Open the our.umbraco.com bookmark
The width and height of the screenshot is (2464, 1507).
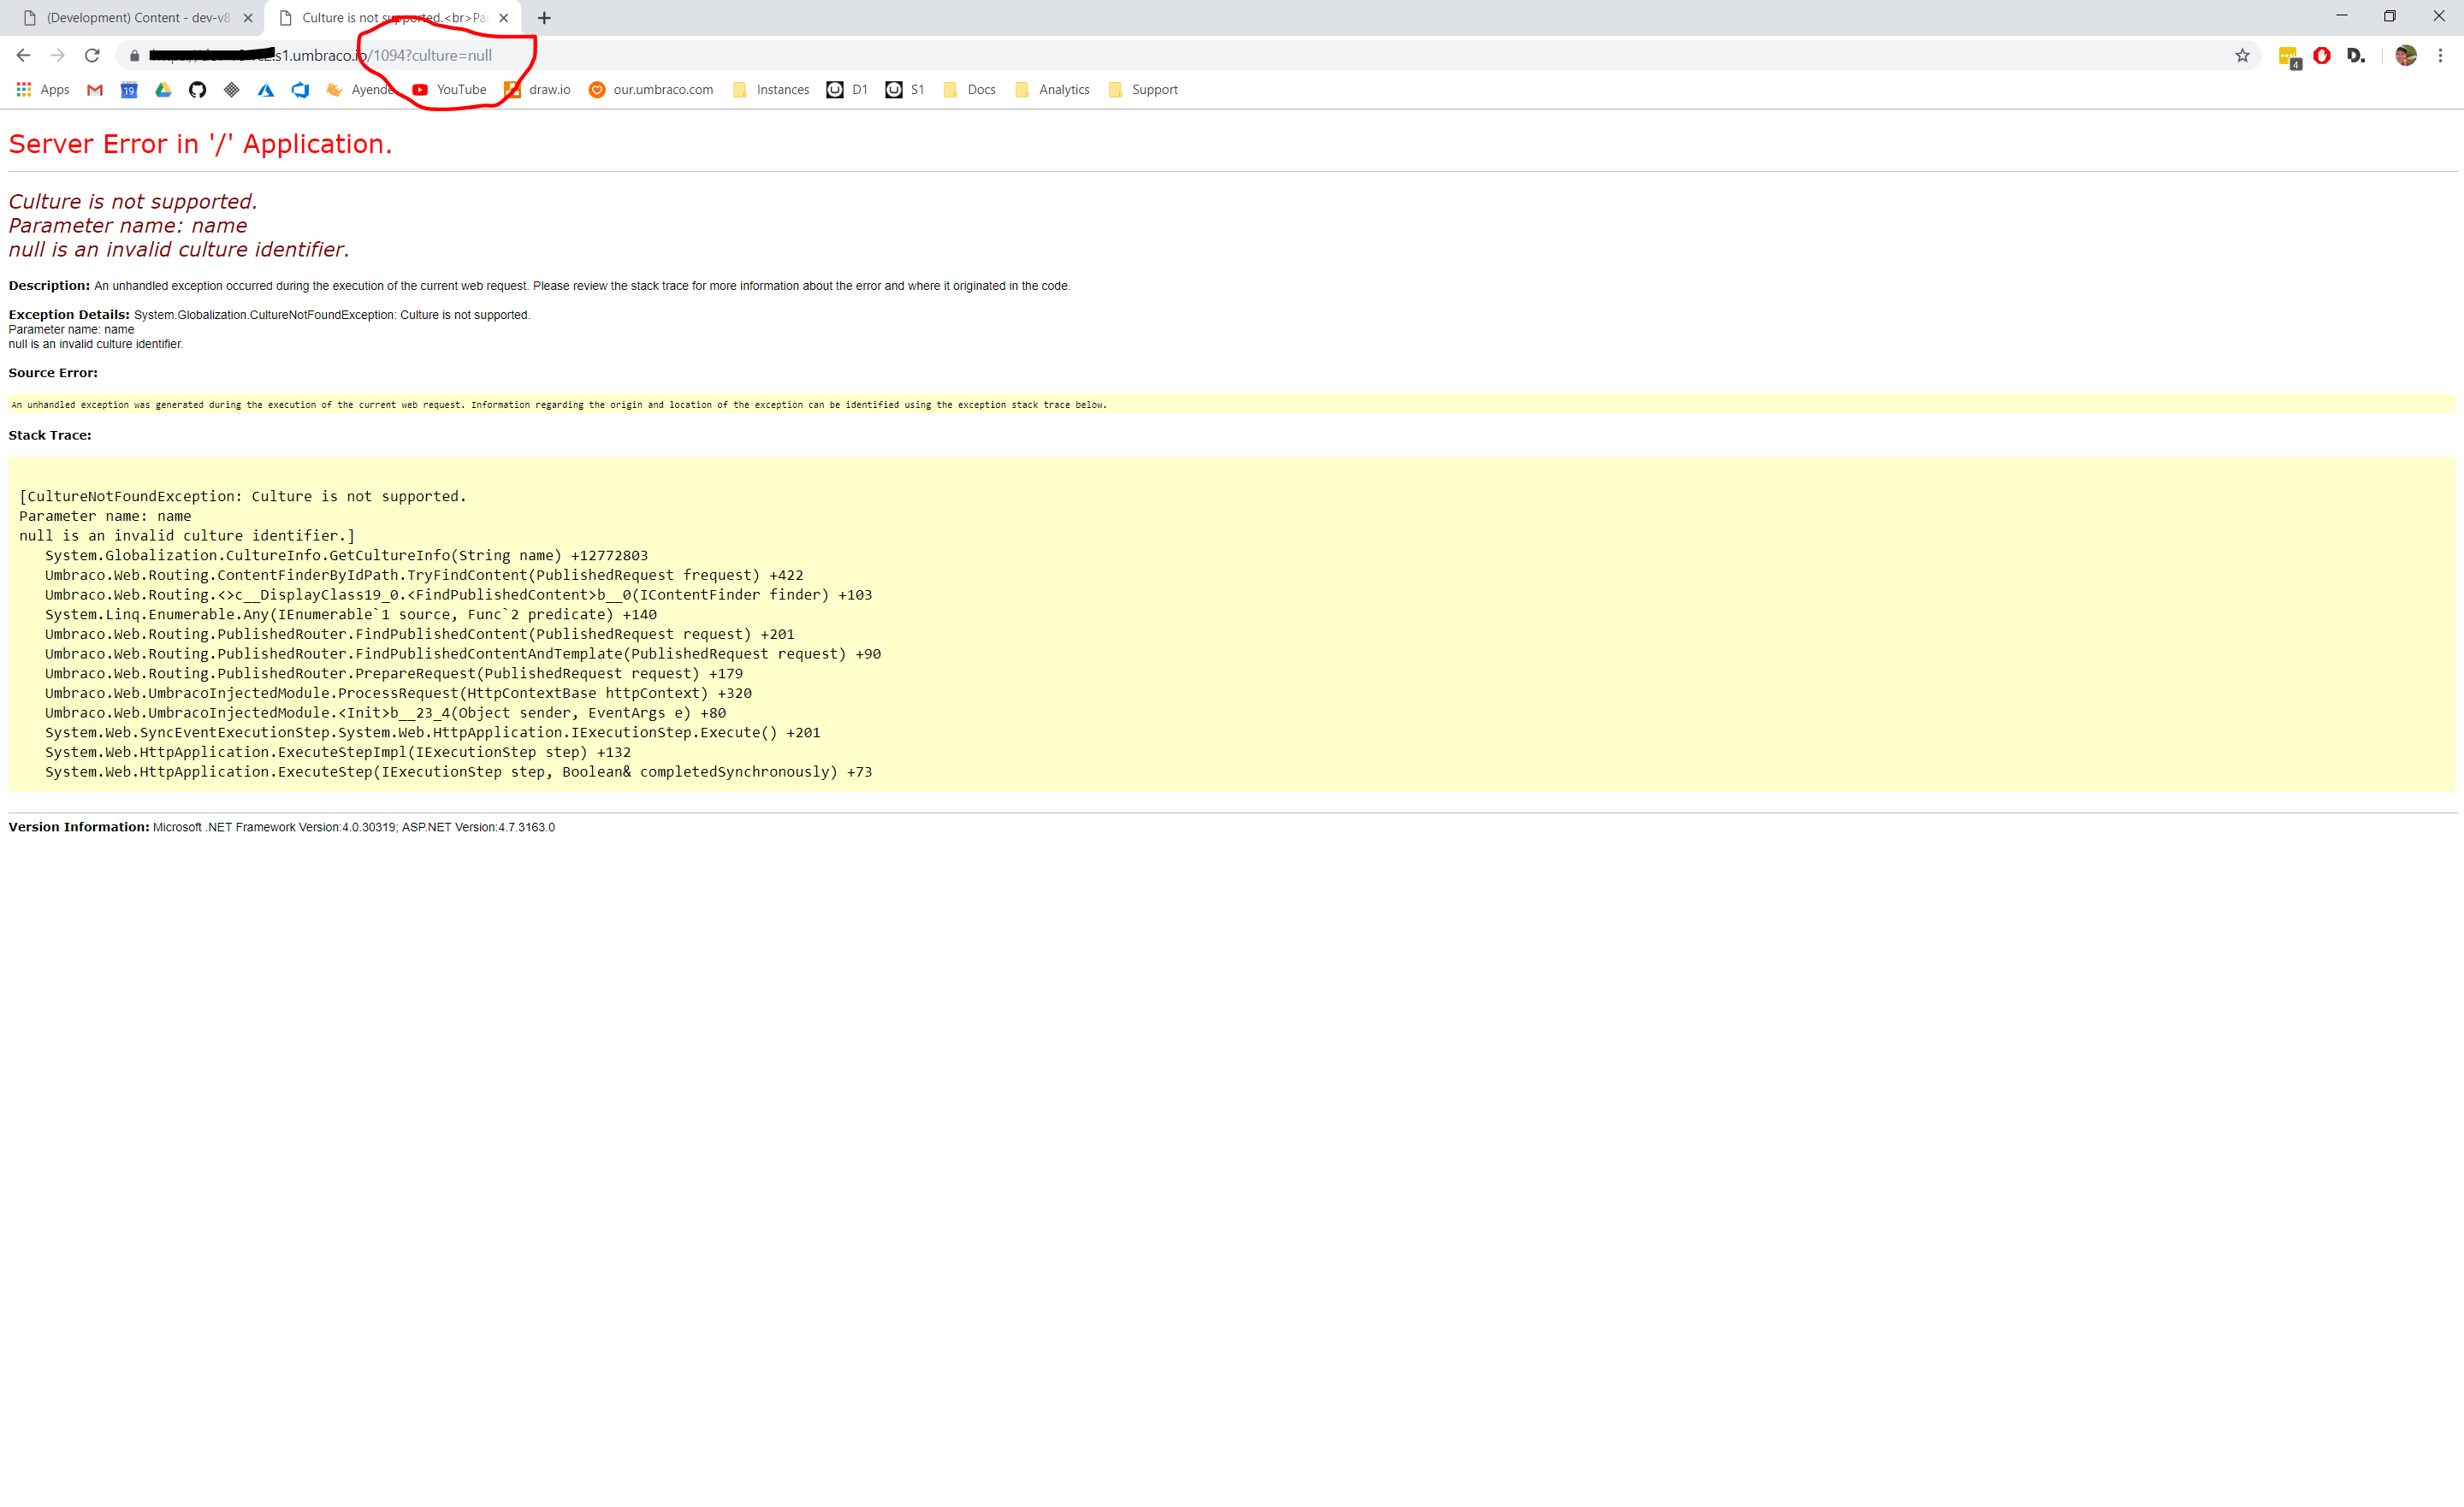(650, 89)
